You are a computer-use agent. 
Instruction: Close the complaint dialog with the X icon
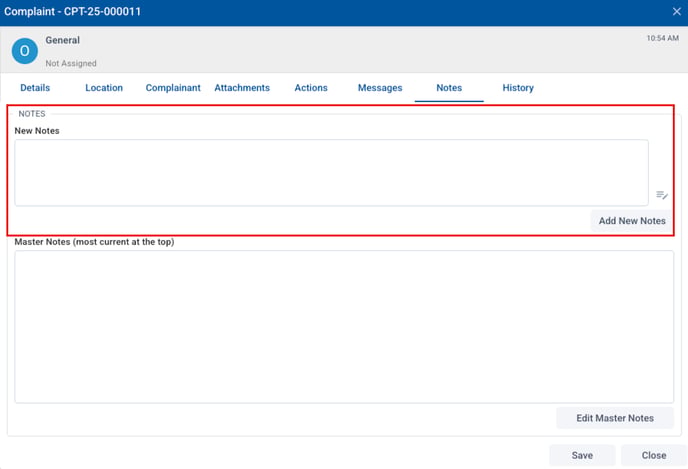coord(676,11)
